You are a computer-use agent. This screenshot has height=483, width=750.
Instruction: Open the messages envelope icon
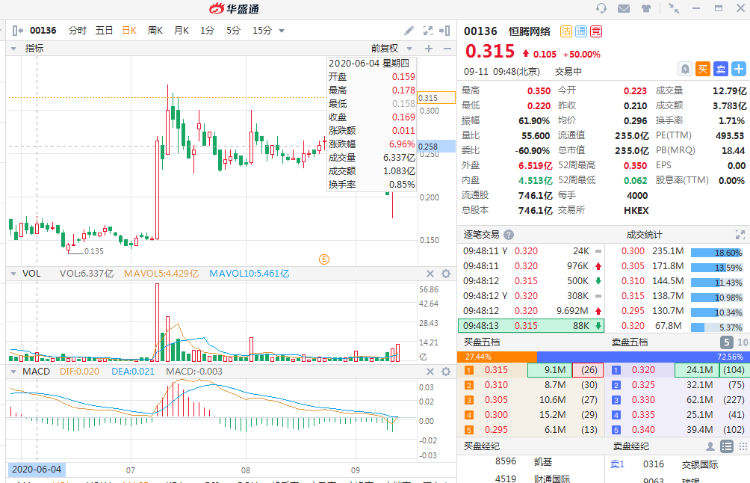(624, 8)
